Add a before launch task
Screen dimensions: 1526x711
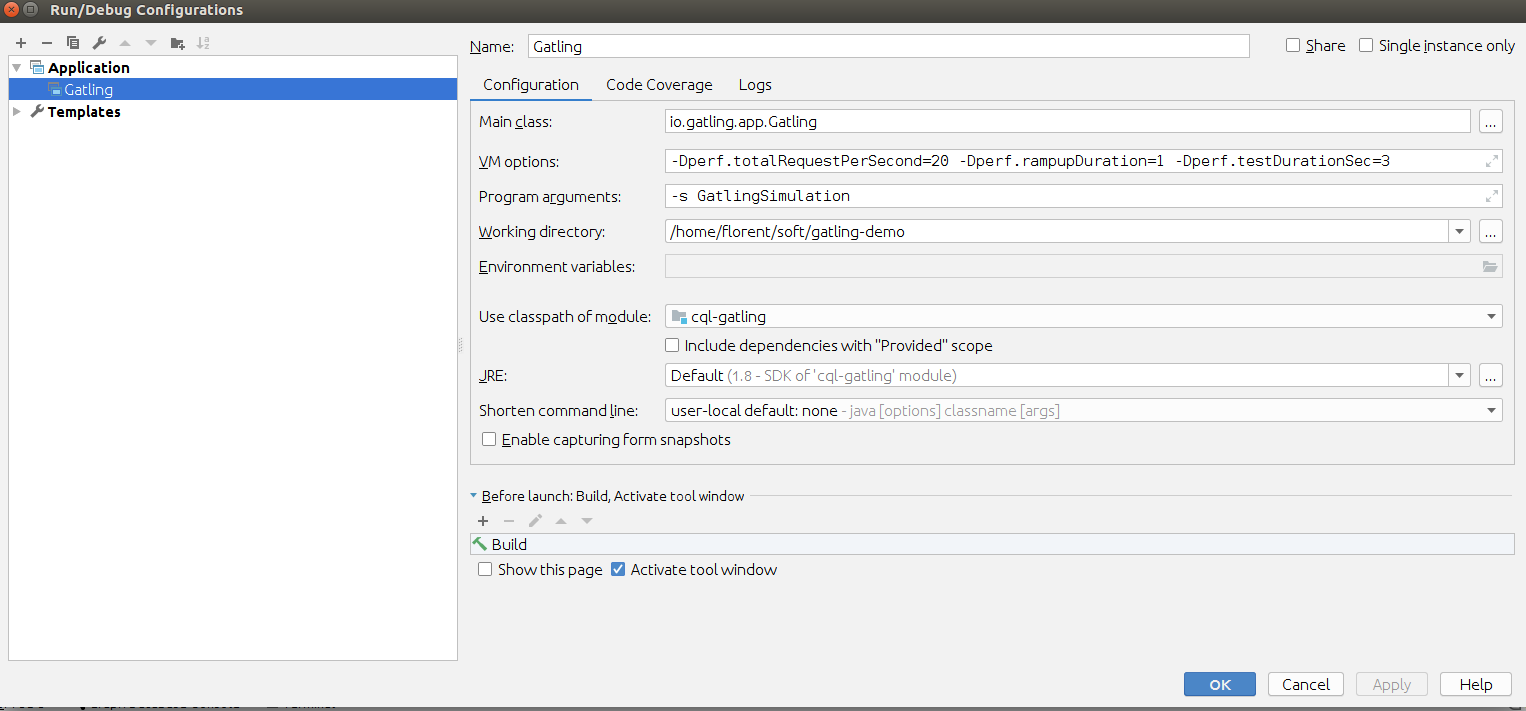click(483, 521)
